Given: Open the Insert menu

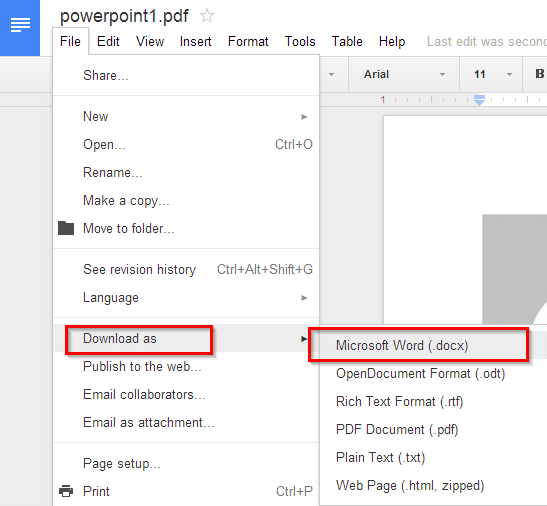Looking at the screenshot, I should point(195,42).
